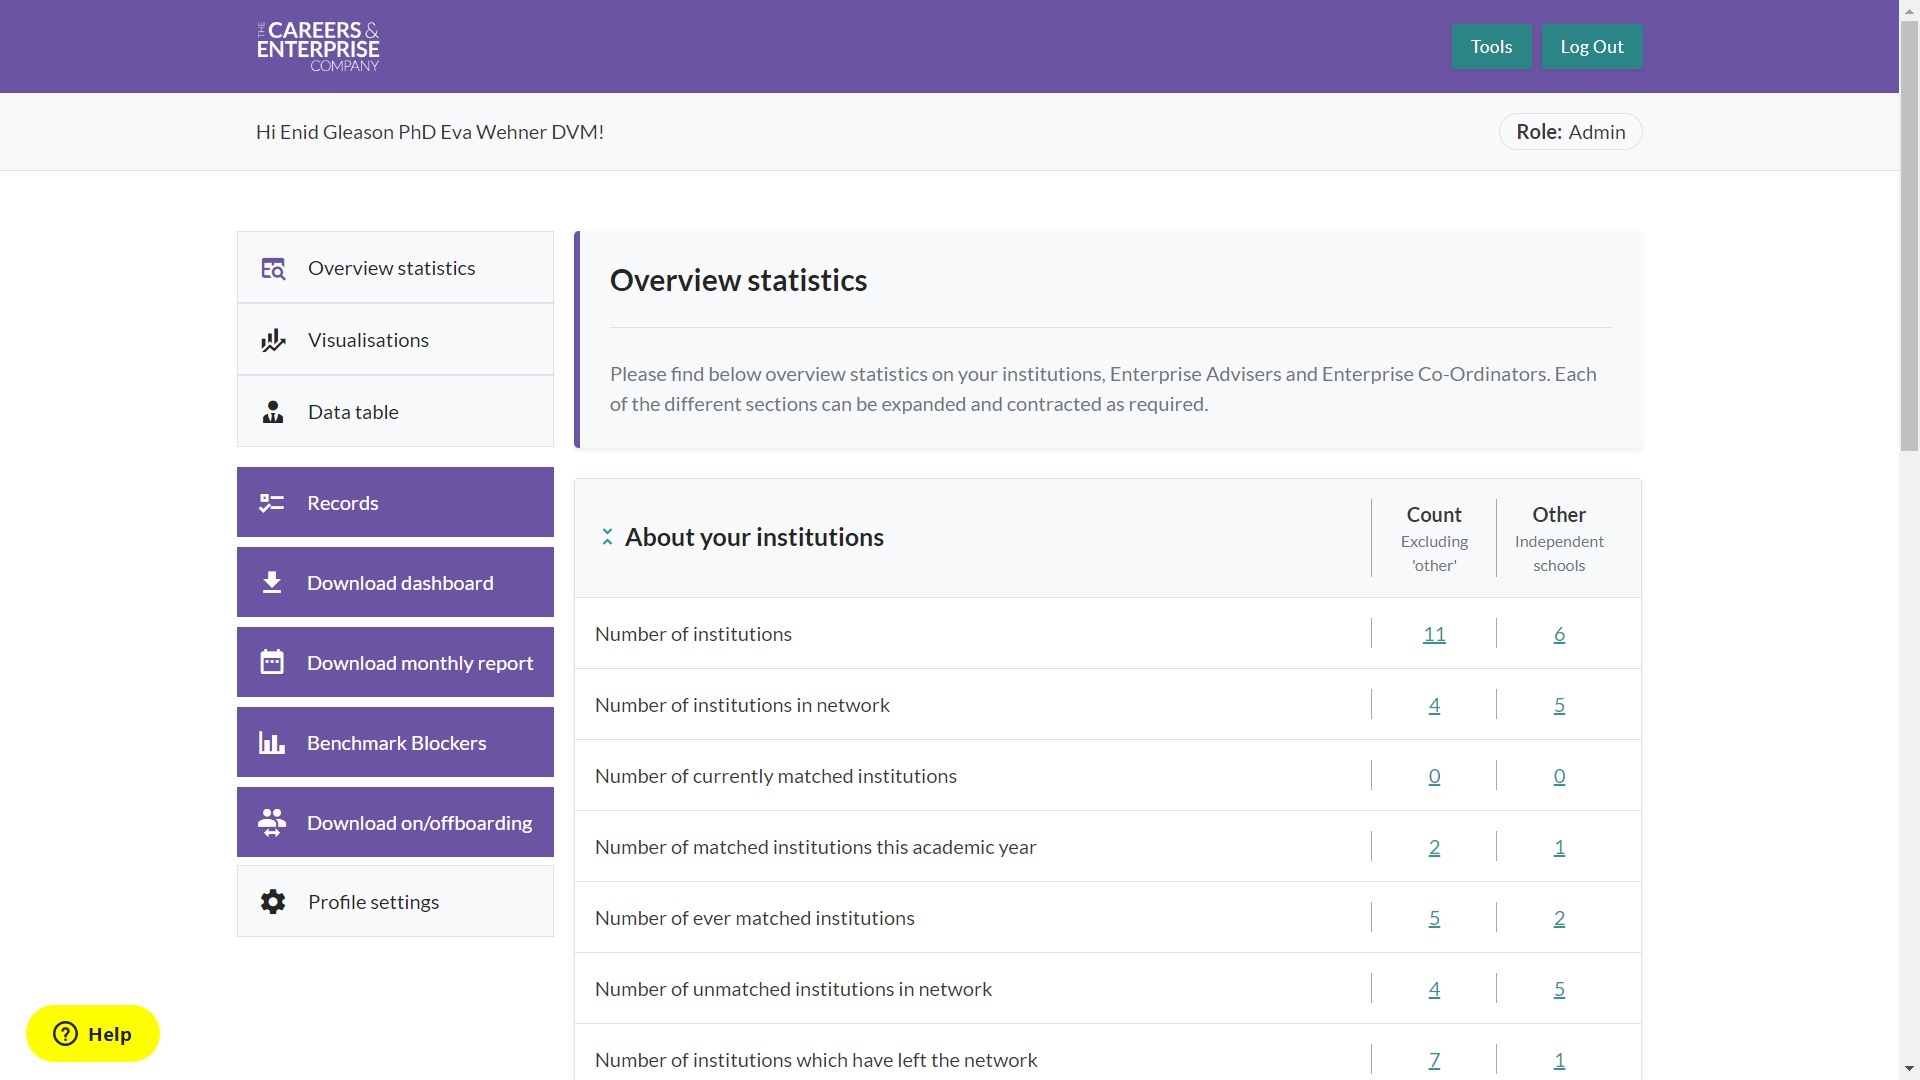Open count 4 for unmatched institutions in network
Image resolution: width=1920 pixels, height=1080 pixels.
pyautogui.click(x=1434, y=989)
